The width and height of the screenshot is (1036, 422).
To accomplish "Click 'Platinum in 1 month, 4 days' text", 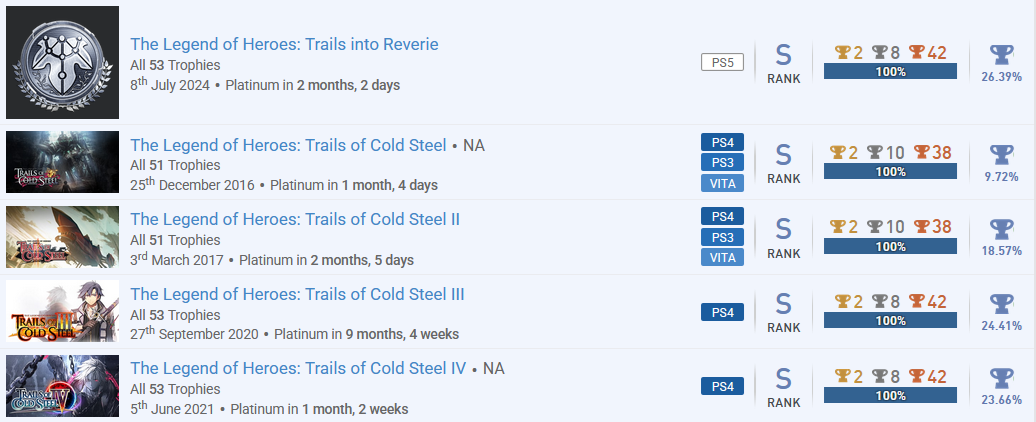I will pos(354,185).
